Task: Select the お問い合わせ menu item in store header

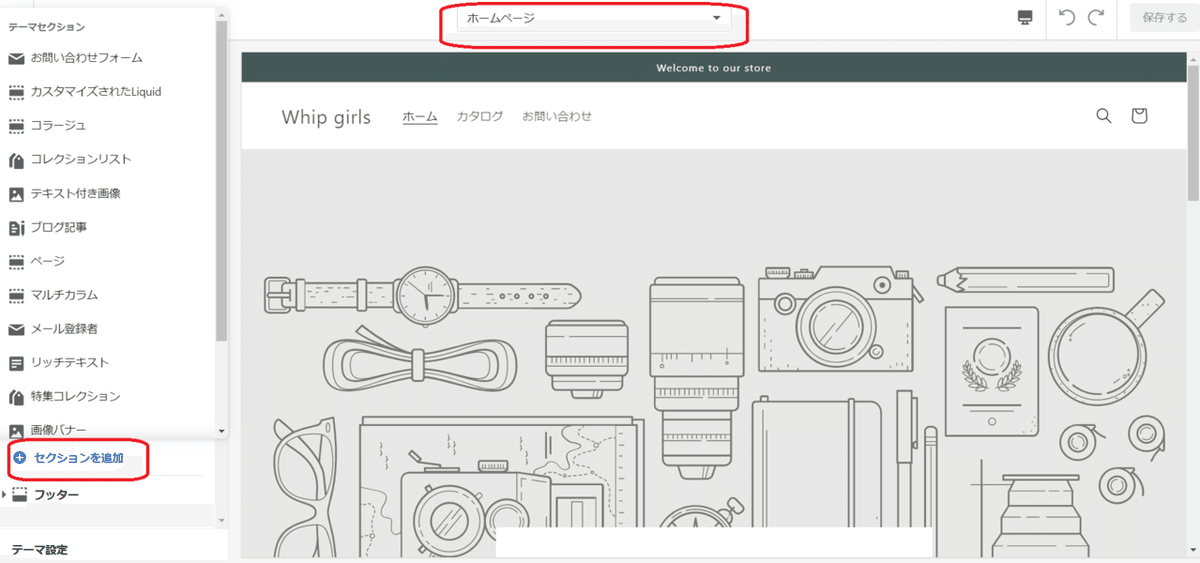Action: pos(557,116)
